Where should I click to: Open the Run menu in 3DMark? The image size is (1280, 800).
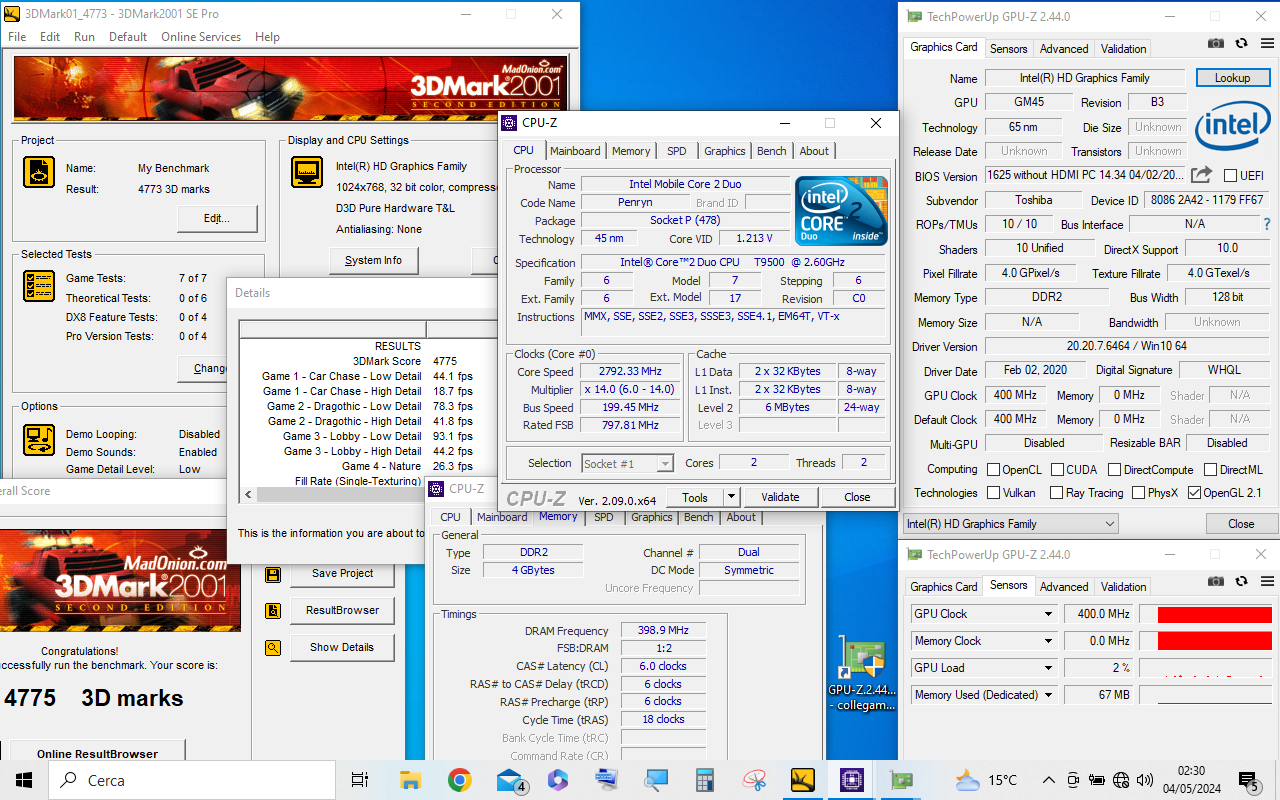84,37
